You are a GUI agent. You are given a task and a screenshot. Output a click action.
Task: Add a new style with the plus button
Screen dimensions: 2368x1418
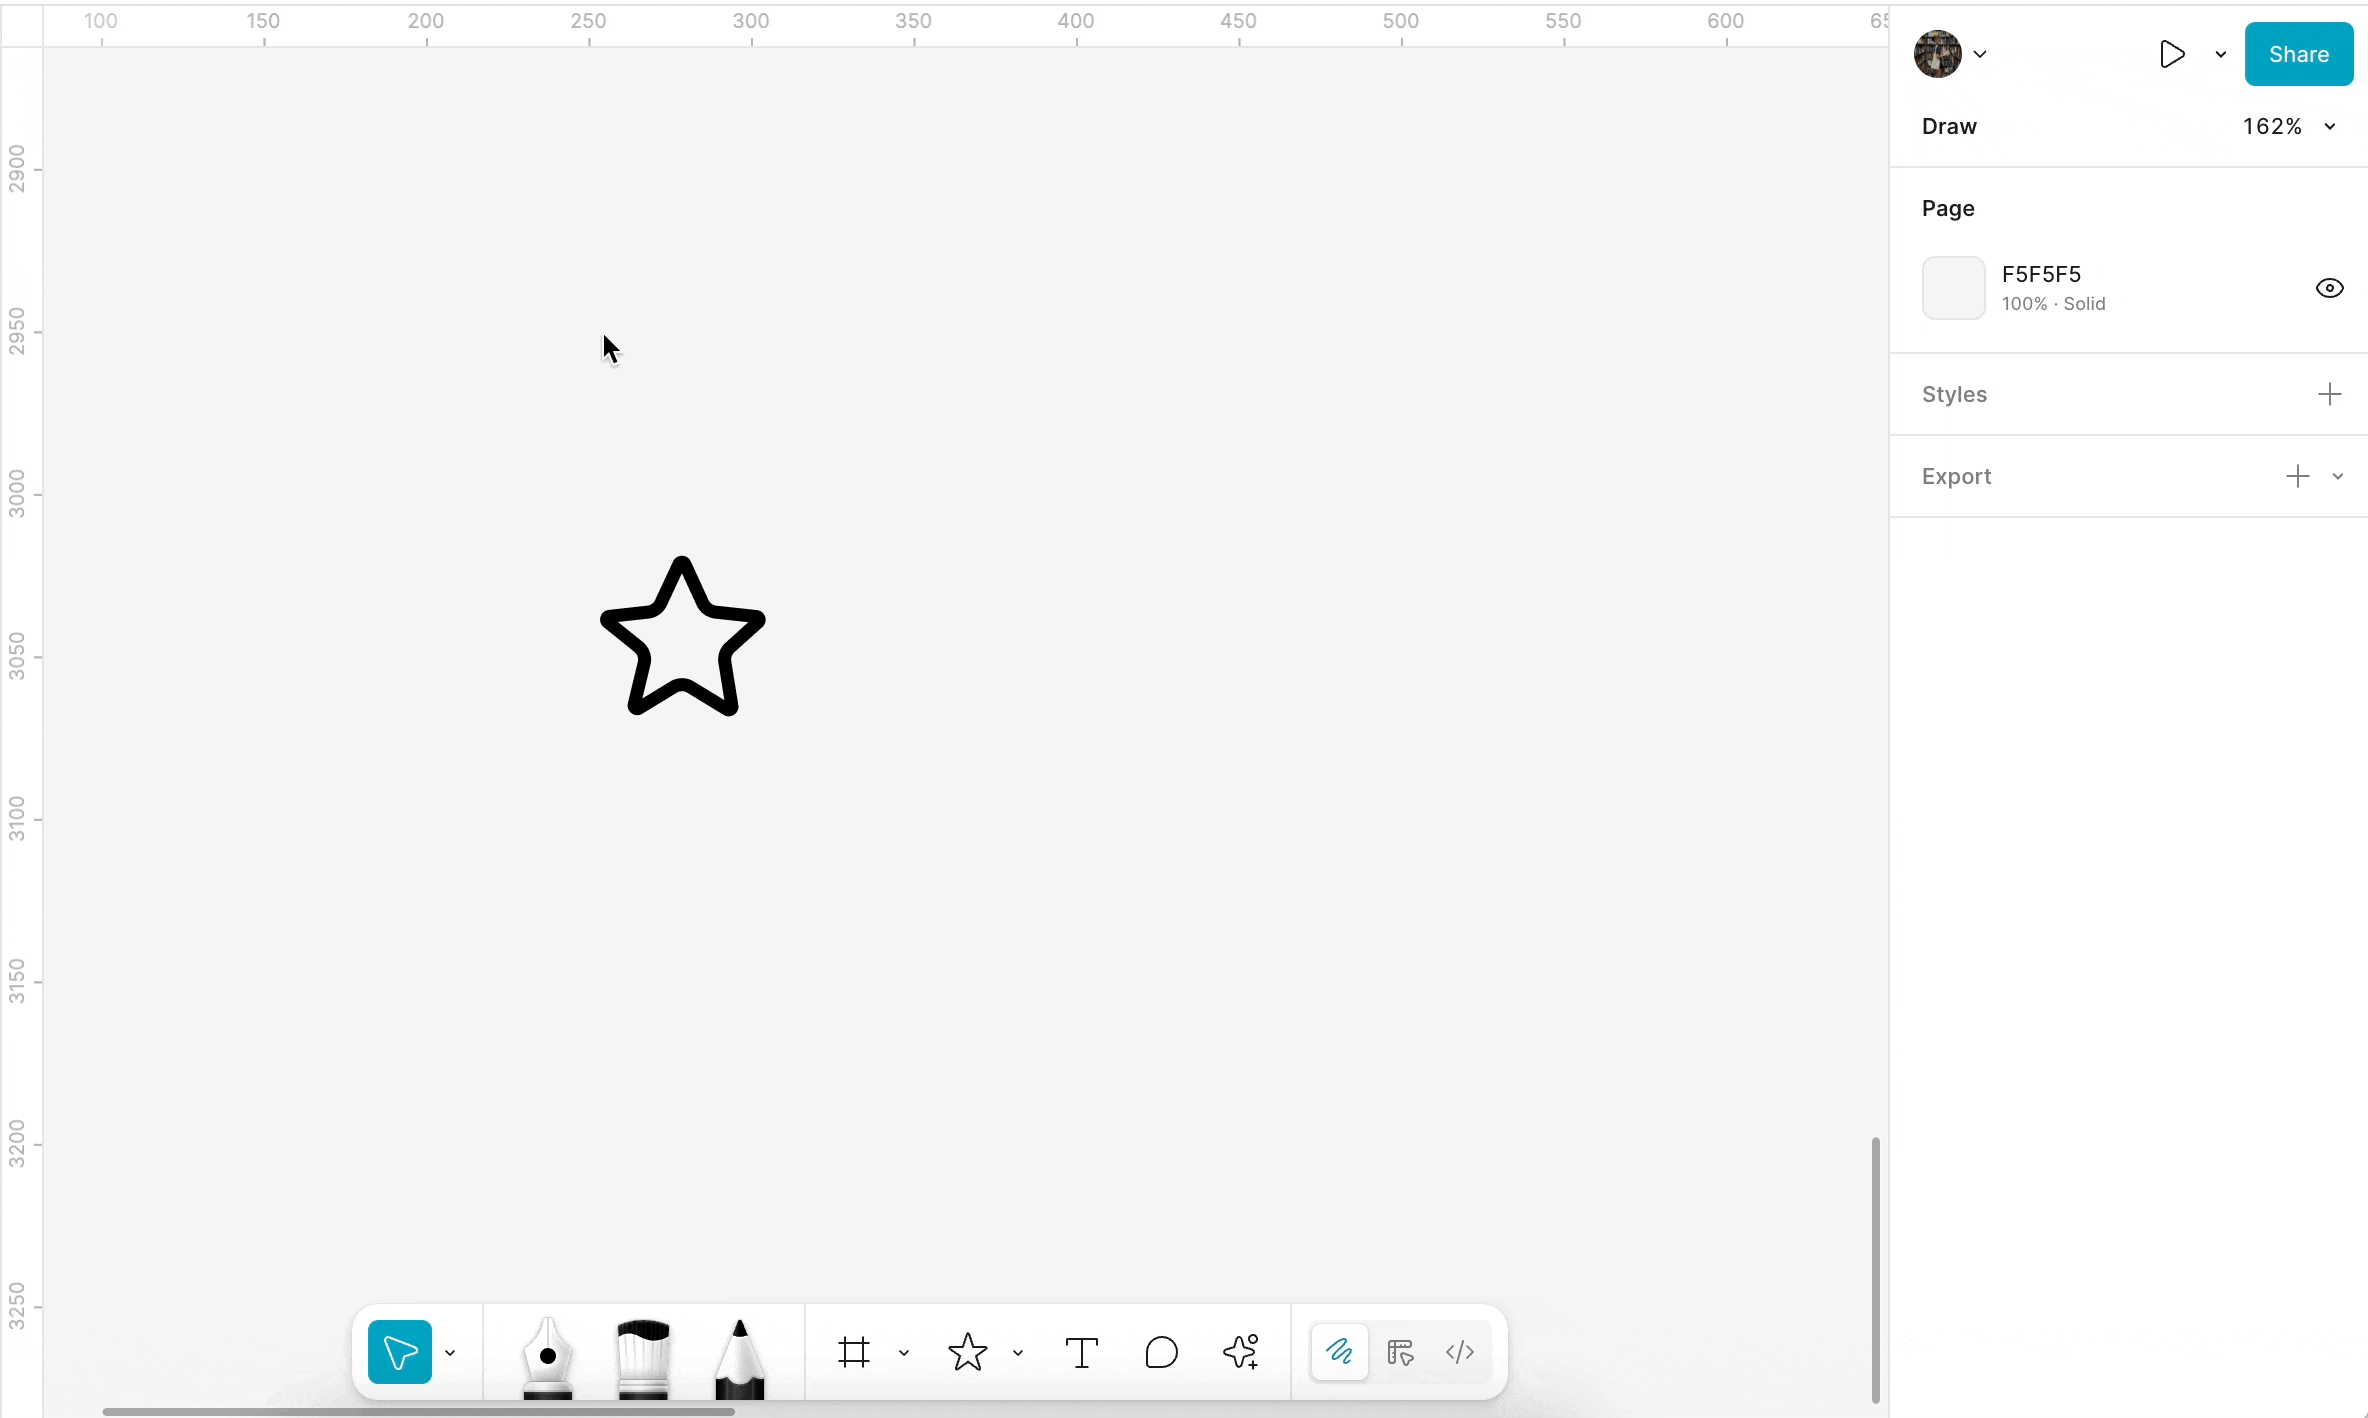(2330, 393)
